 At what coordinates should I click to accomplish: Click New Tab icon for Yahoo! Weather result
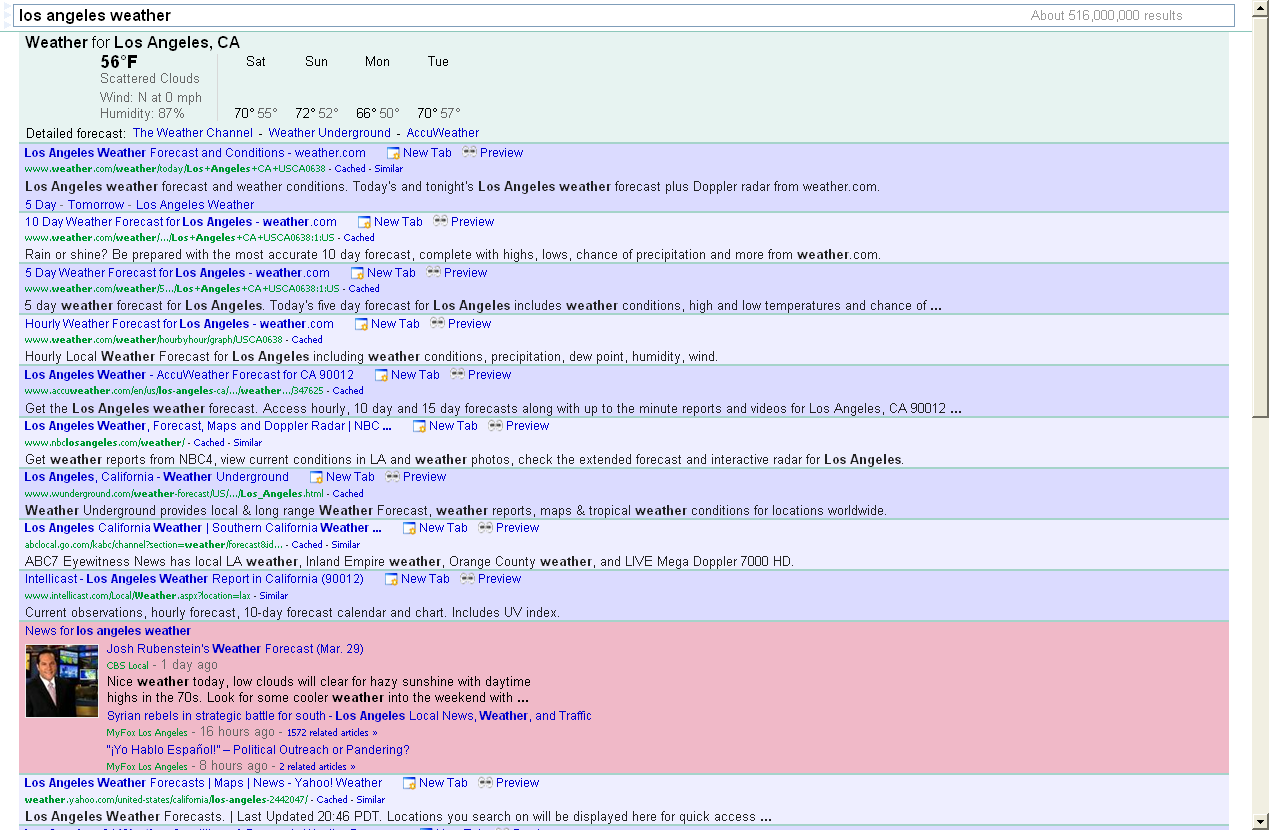click(x=409, y=784)
